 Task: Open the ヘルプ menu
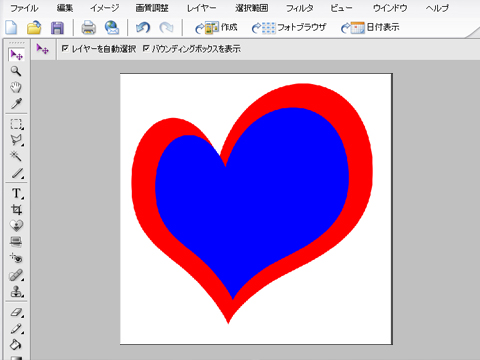[437, 8]
